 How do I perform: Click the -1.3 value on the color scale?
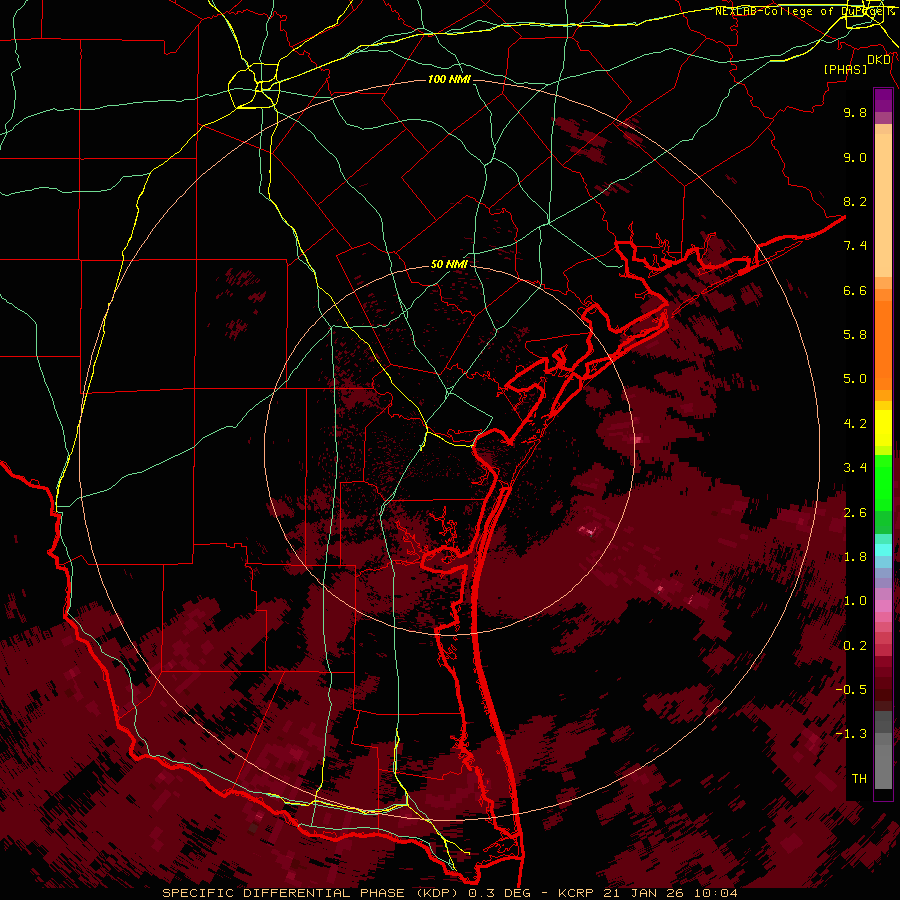(852, 734)
